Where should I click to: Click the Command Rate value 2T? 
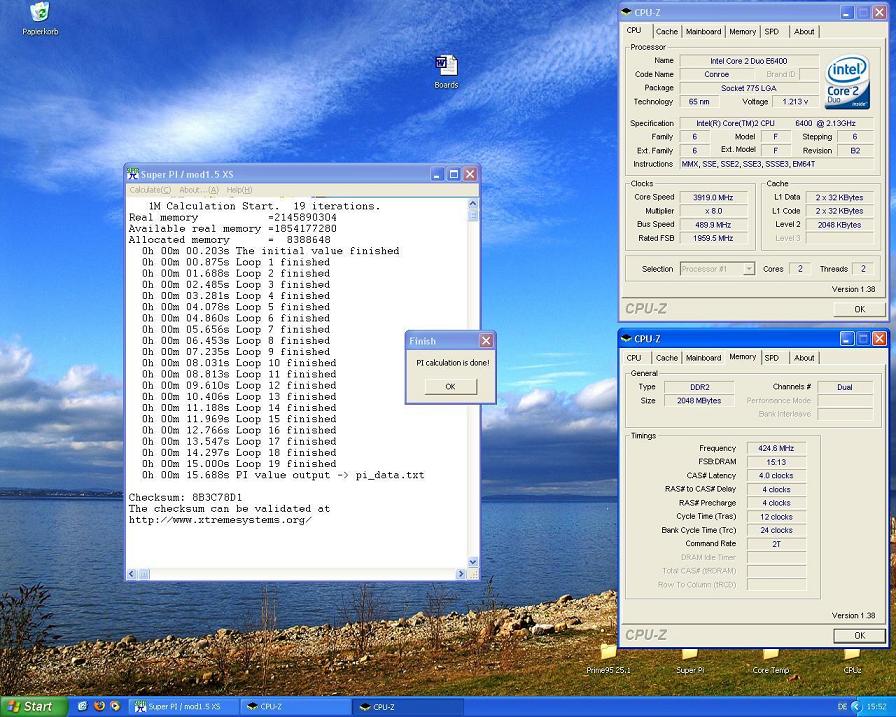coord(776,544)
